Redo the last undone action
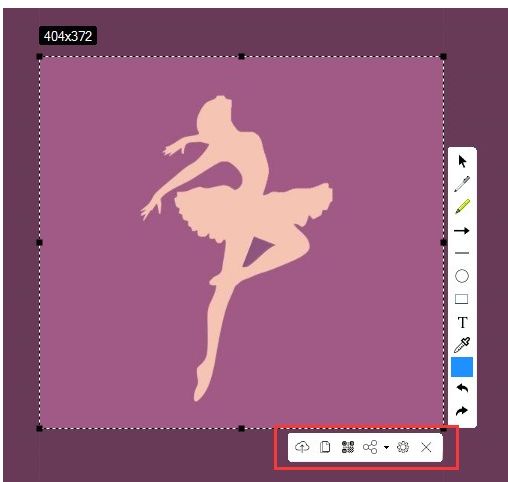 462,411
